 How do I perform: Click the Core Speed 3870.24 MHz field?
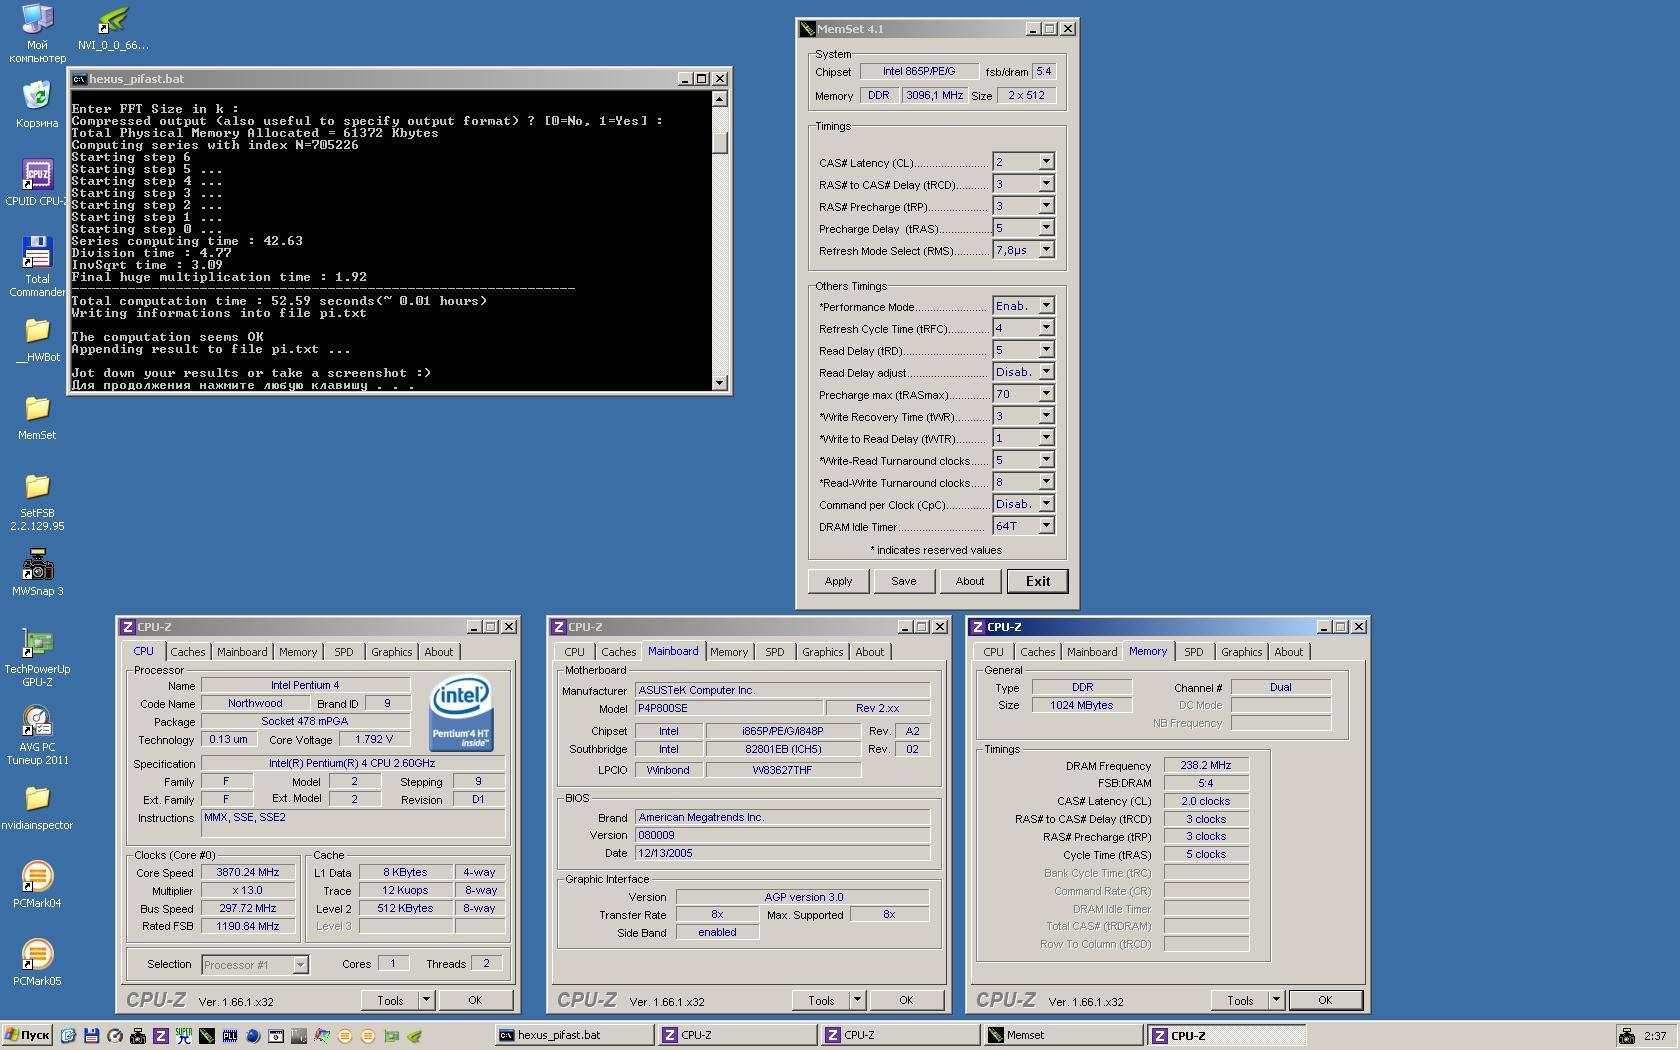tap(247, 872)
